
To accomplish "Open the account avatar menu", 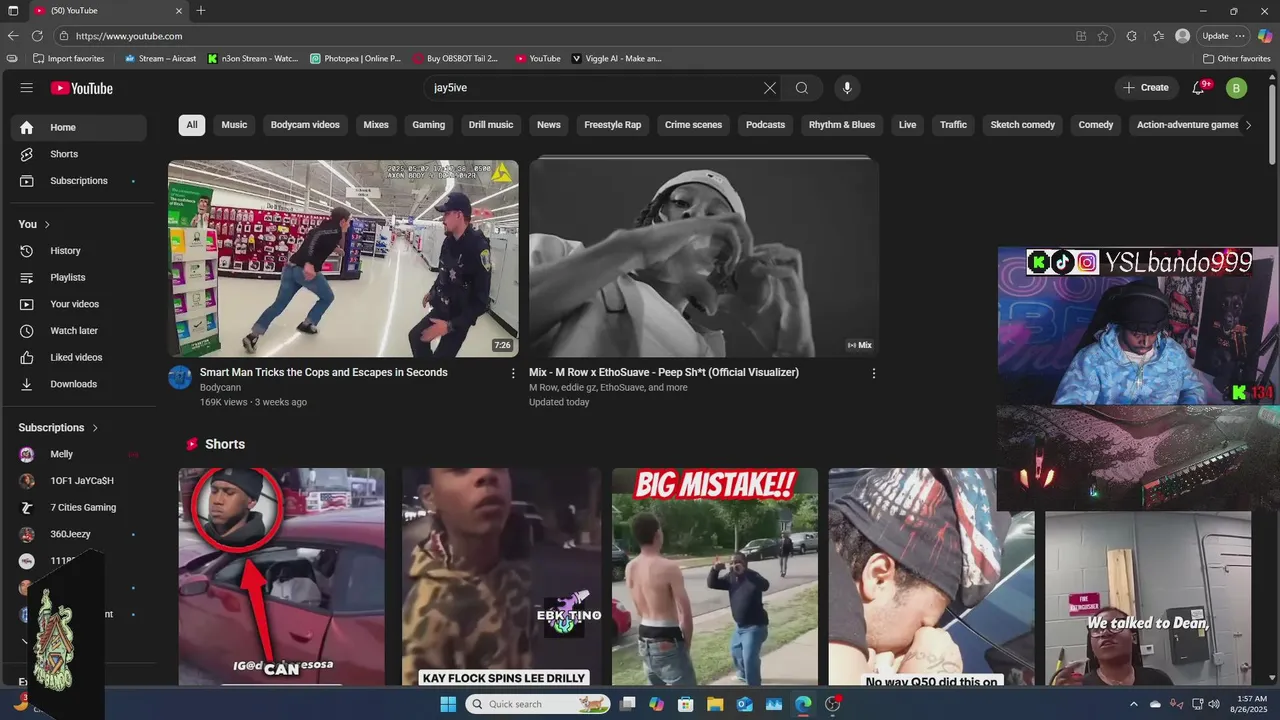I will [x=1236, y=88].
